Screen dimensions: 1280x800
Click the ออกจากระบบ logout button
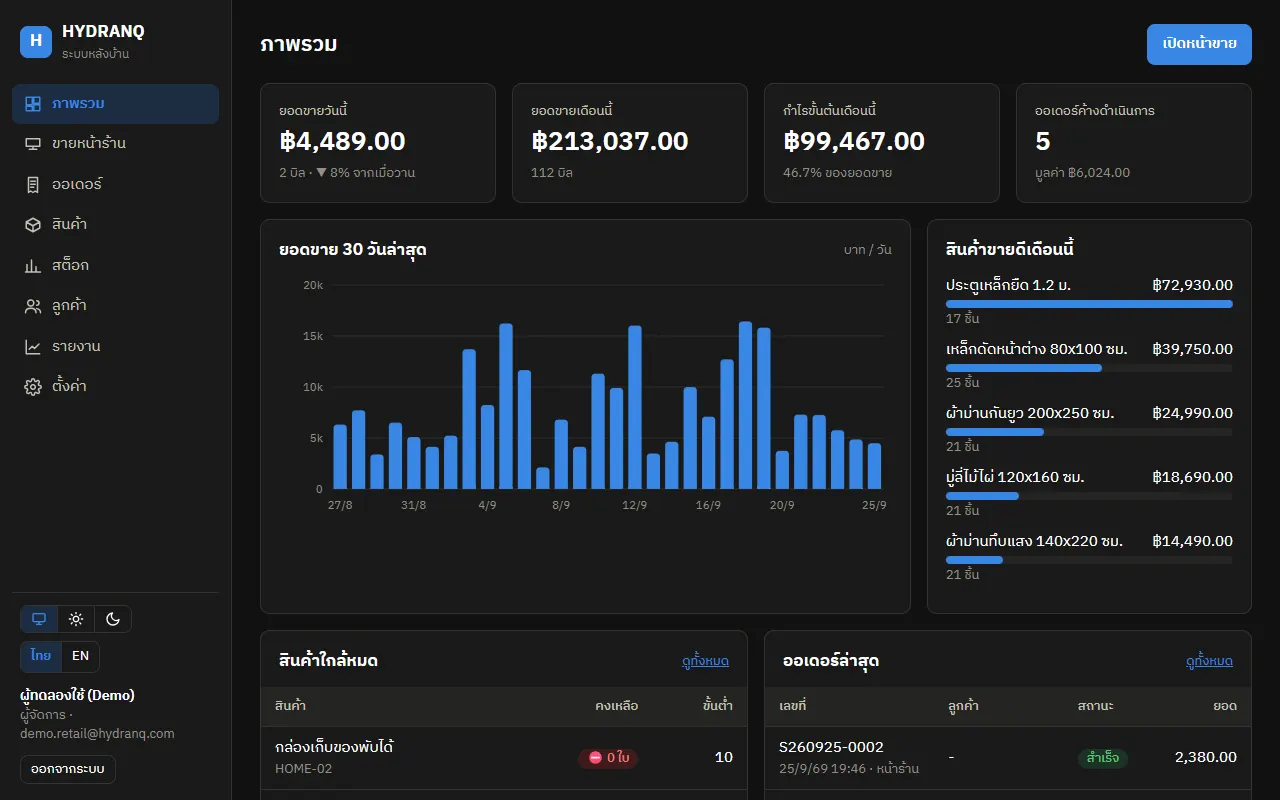pos(68,769)
